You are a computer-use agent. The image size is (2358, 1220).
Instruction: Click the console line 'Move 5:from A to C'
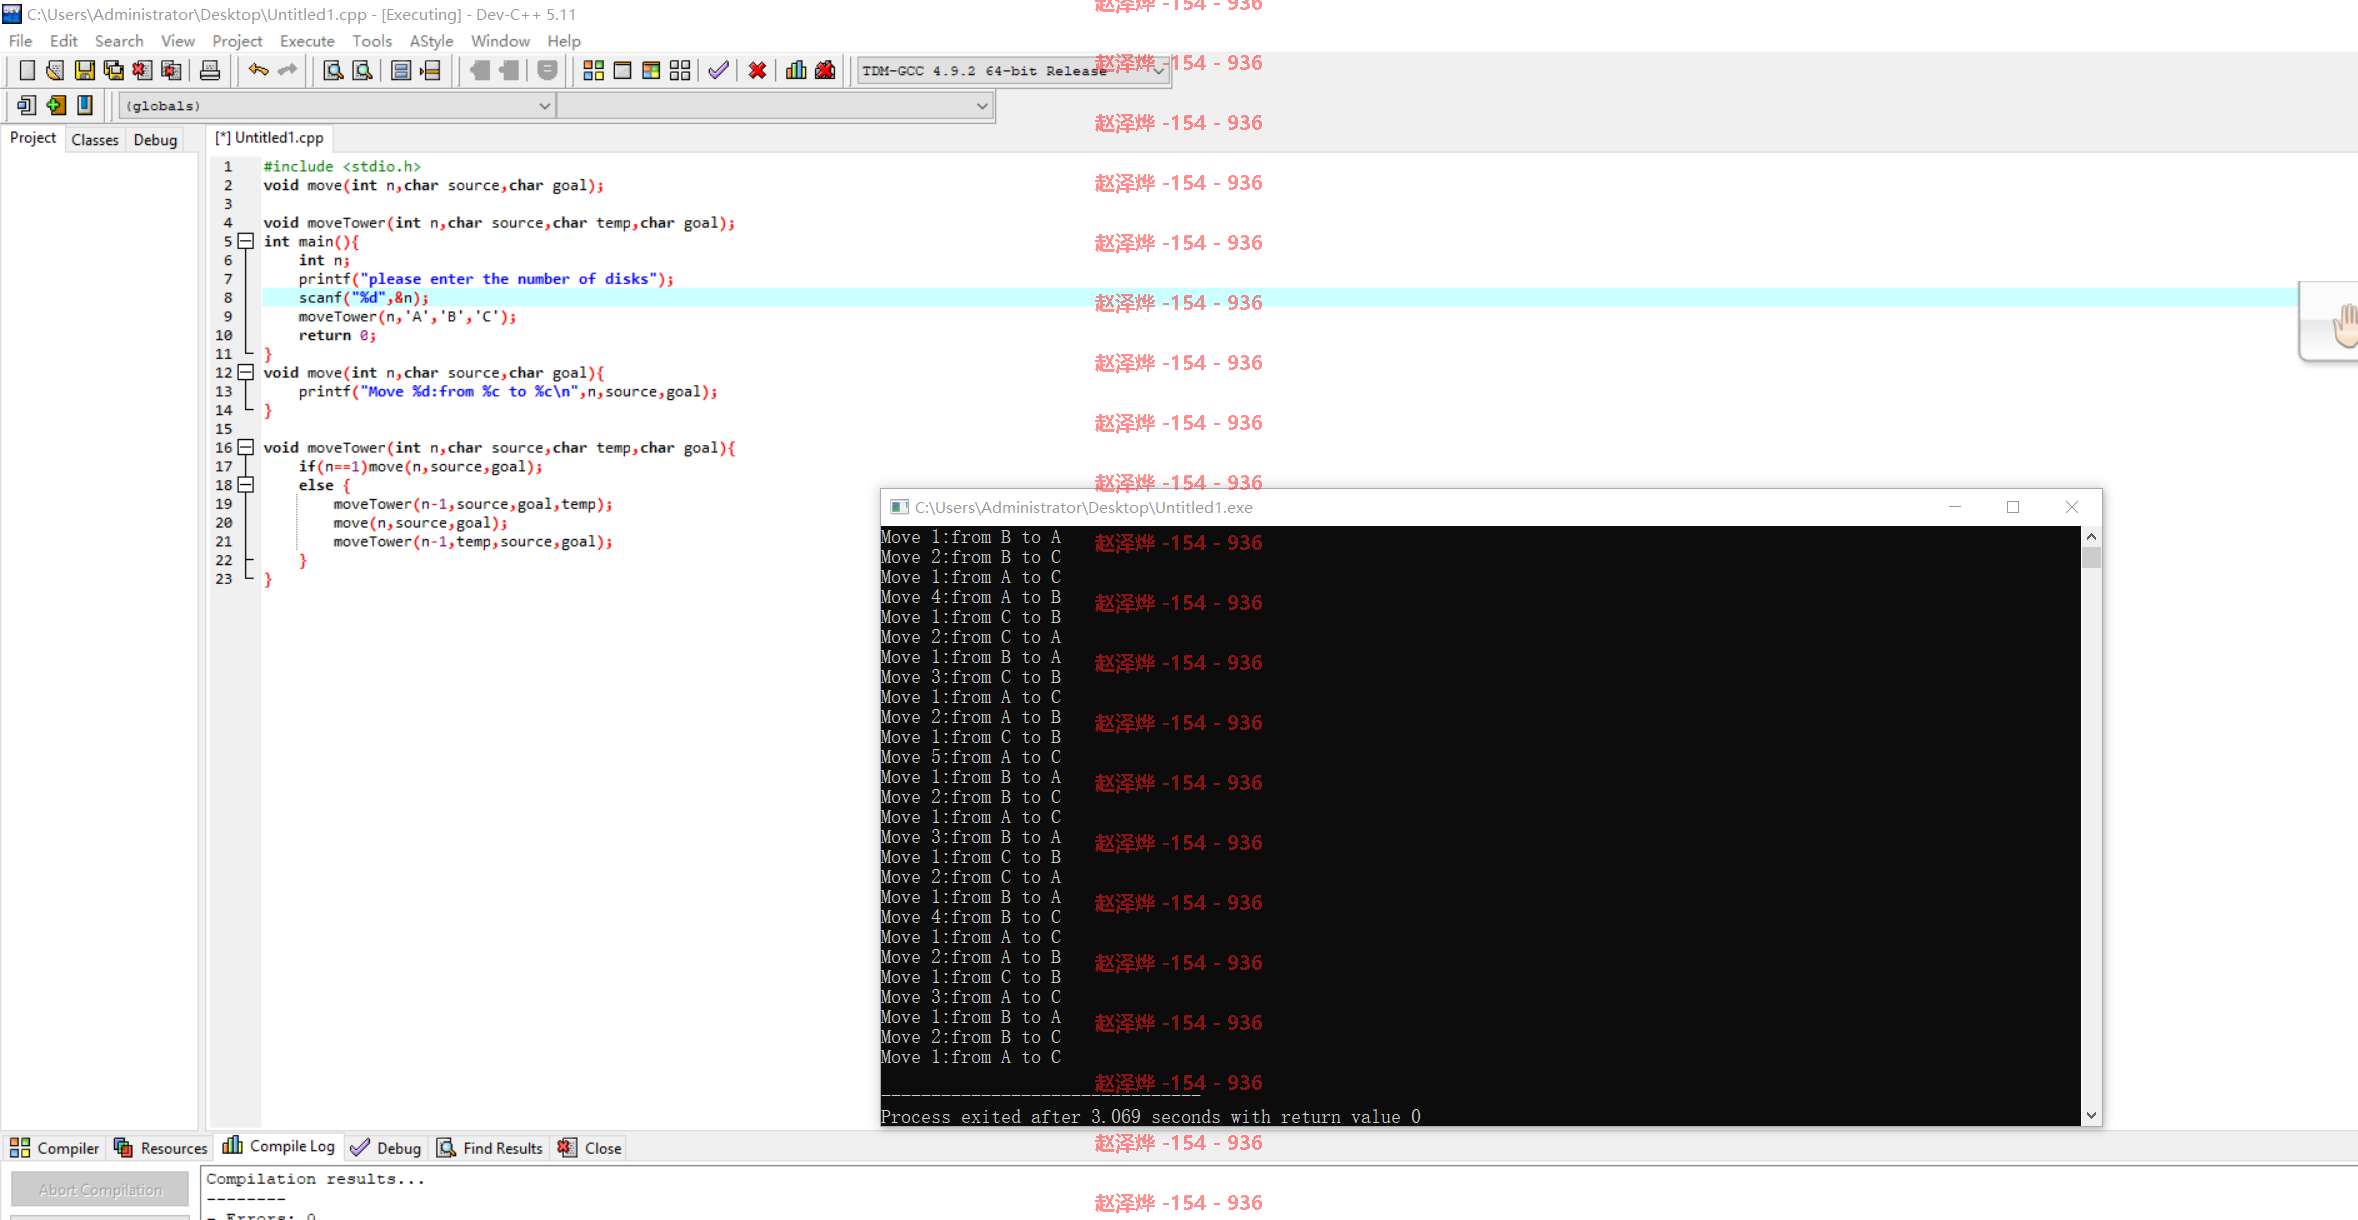coord(971,757)
